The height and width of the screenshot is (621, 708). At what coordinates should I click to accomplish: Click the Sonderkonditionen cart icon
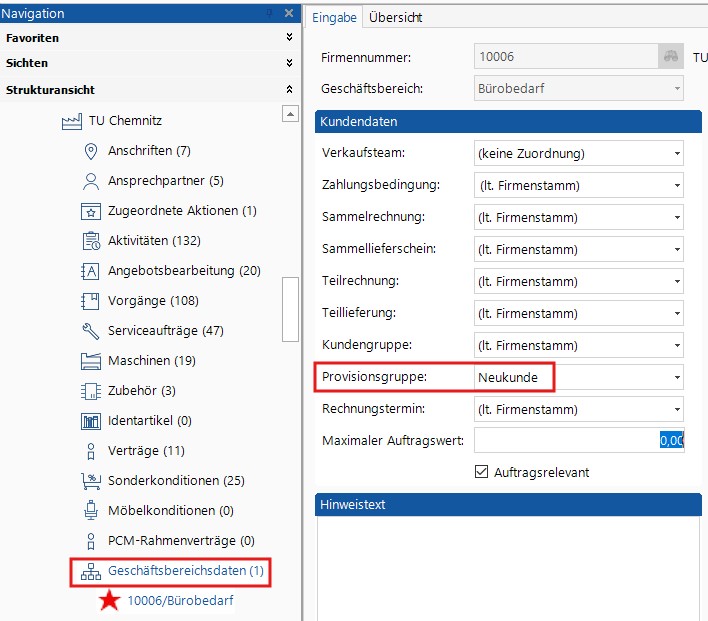(91, 481)
